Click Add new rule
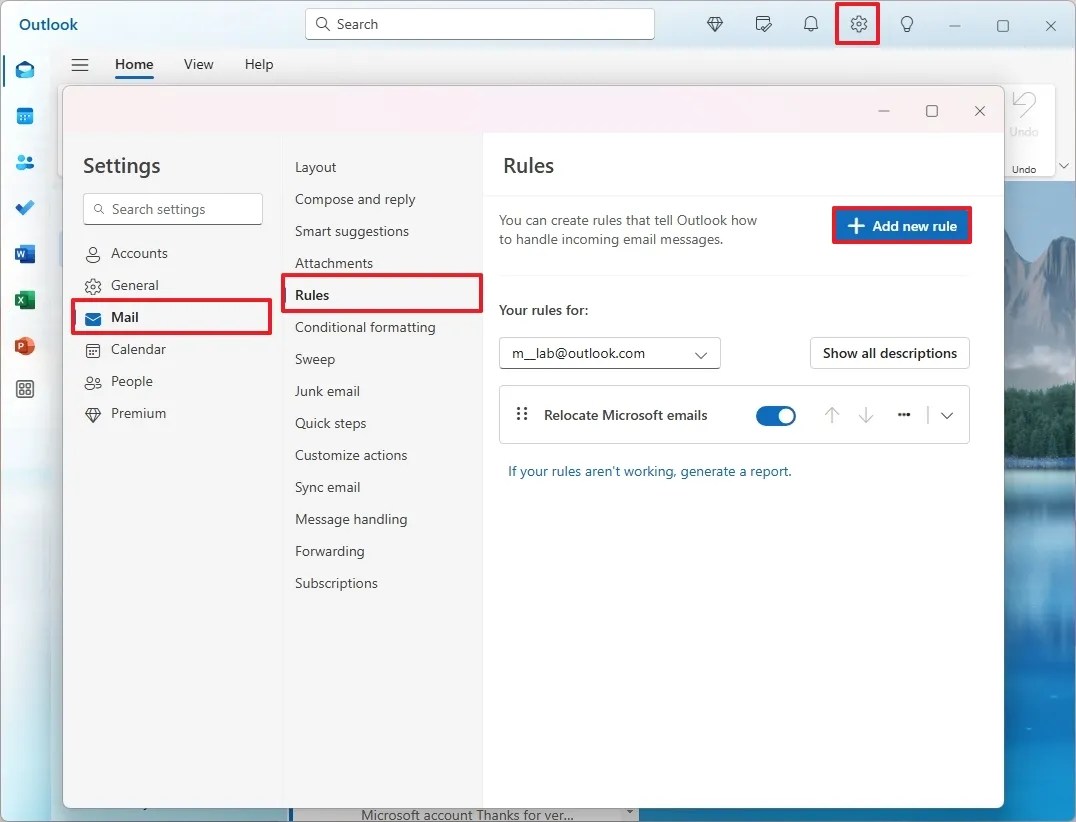1076x822 pixels. tap(901, 225)
